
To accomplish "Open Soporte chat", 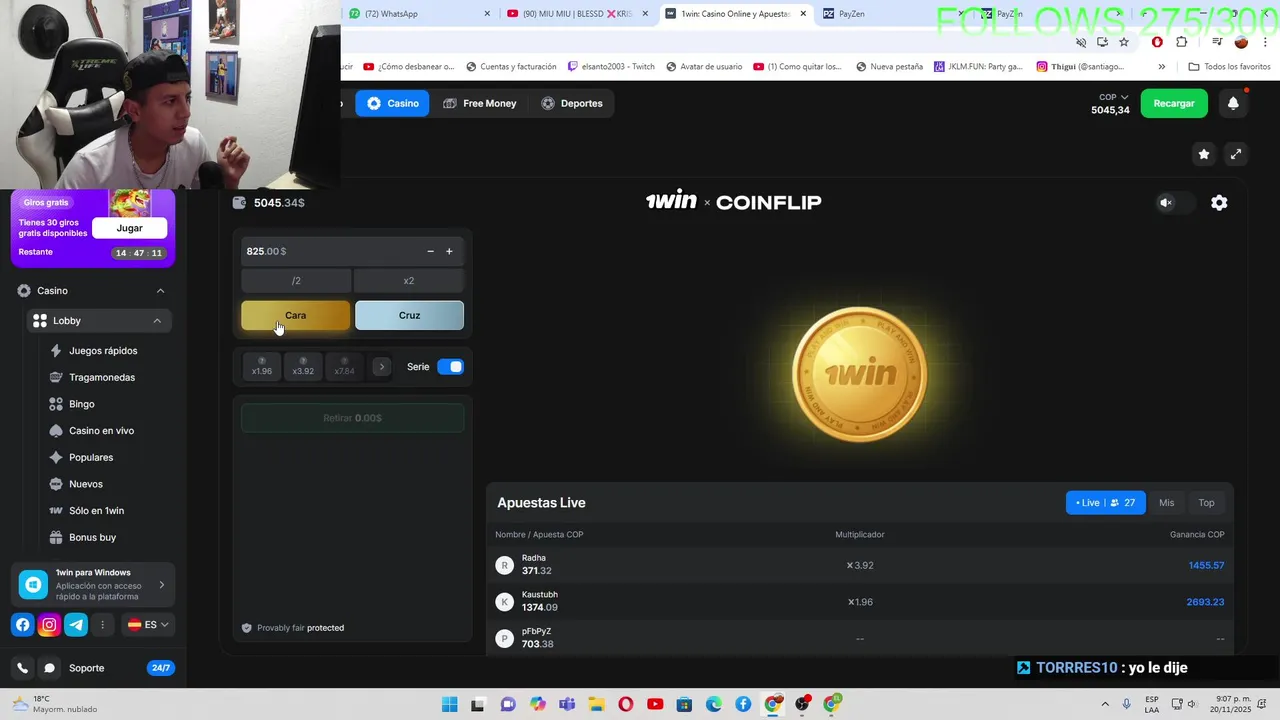I will 86,668.
